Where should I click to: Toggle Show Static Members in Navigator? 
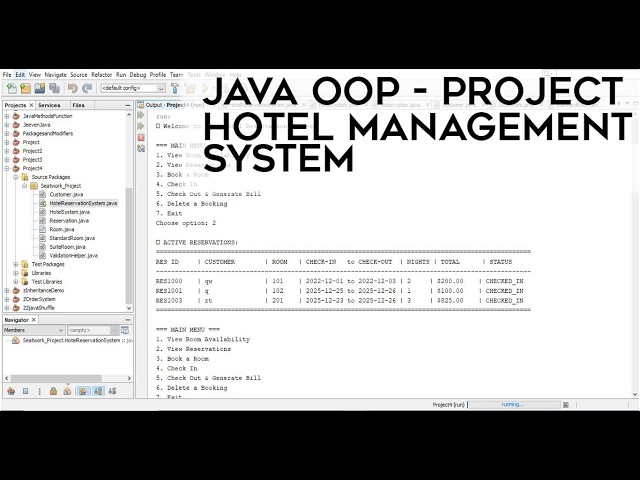tap(39, 391)
